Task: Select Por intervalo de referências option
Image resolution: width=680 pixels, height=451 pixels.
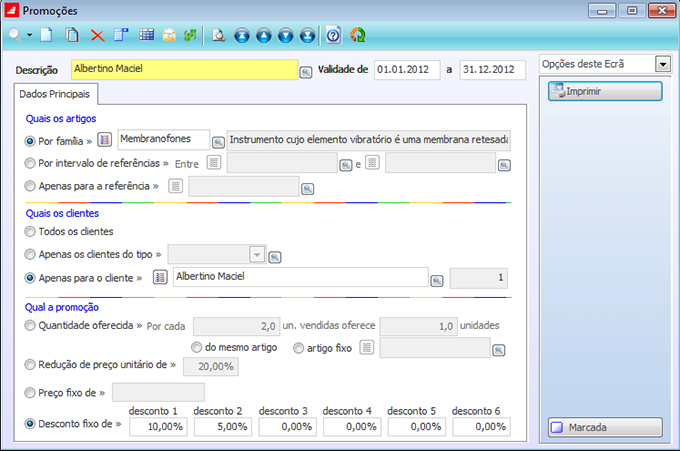Action: point(30,163)
